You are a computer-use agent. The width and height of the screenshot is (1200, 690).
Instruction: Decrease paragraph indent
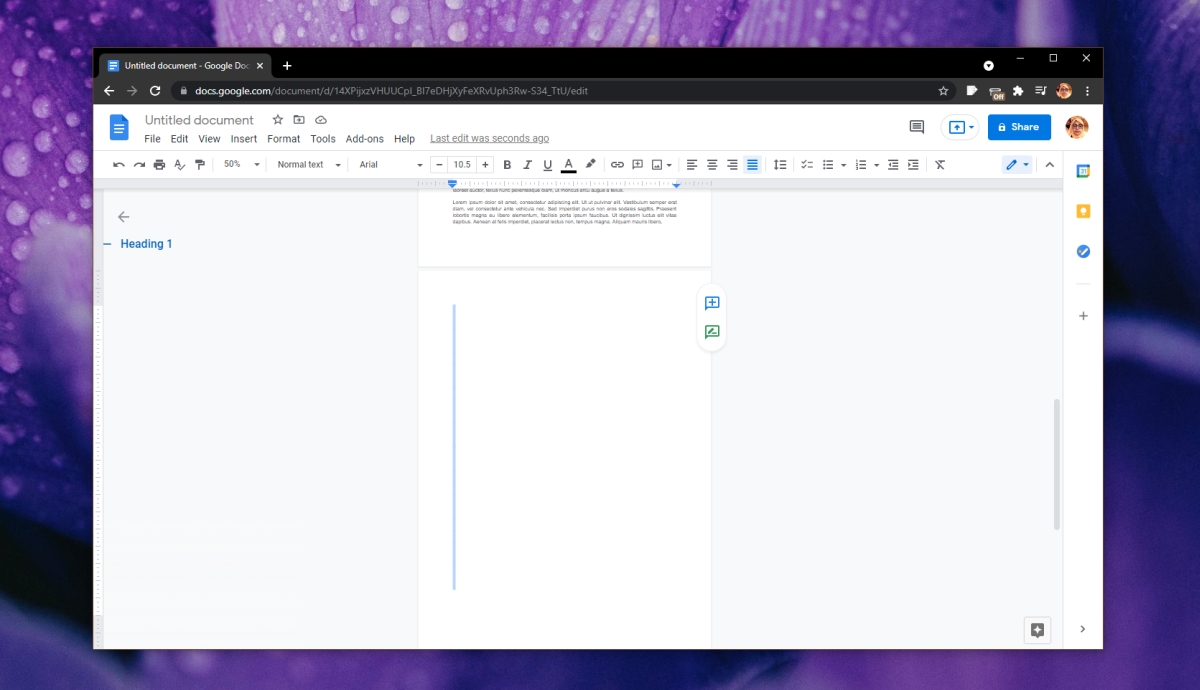893,165
